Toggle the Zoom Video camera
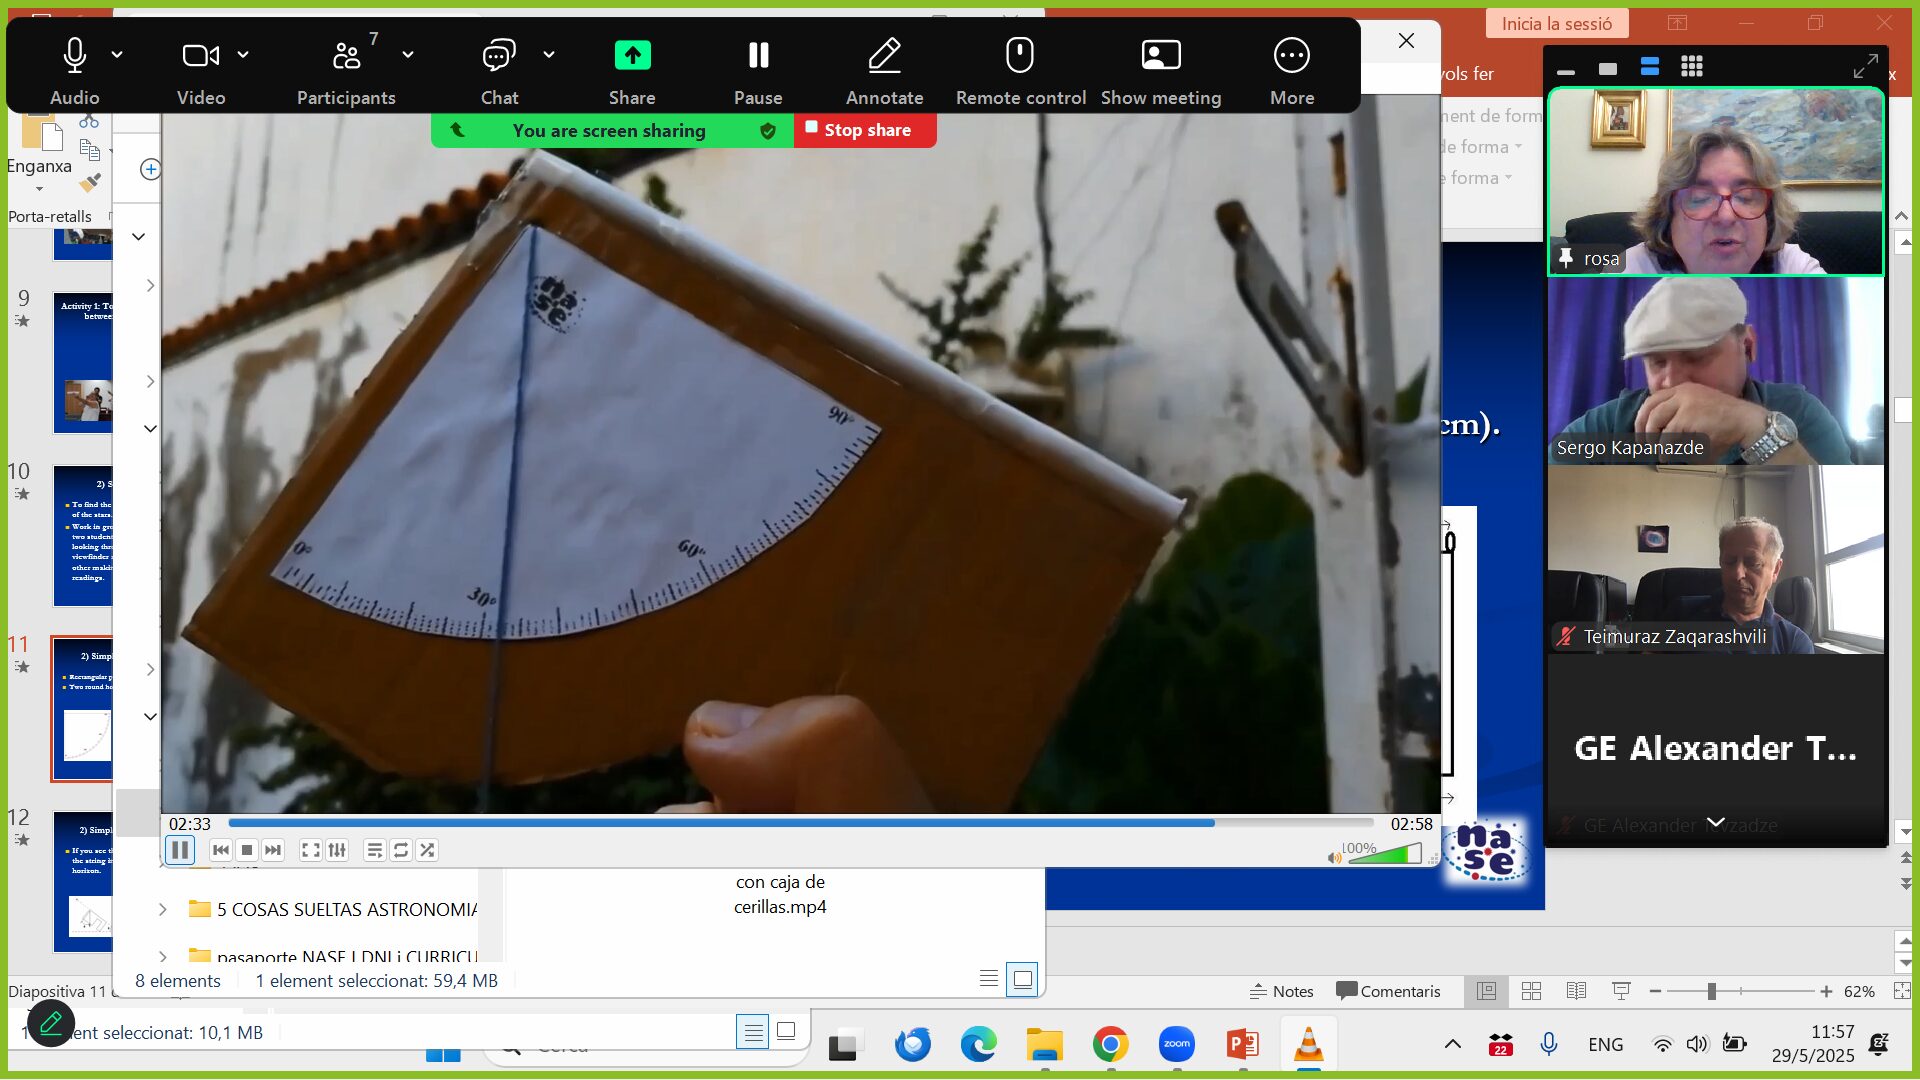Viewport: 1920px width, 1080px height. pyautogui.click(x=200, y=55)
